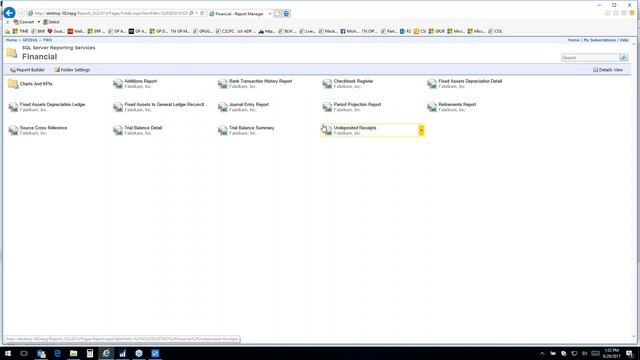Refresh the page with the reload icon
This screenshot has width=640, height=360.
(x=202, y=13)
